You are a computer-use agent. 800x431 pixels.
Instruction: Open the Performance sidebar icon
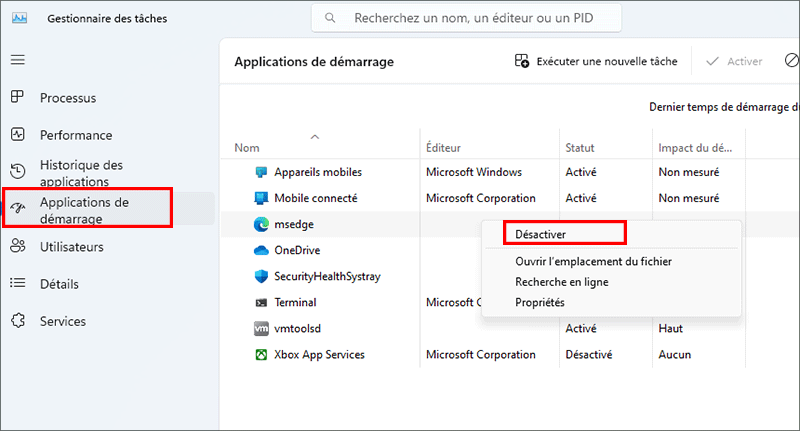coord(17,135)
